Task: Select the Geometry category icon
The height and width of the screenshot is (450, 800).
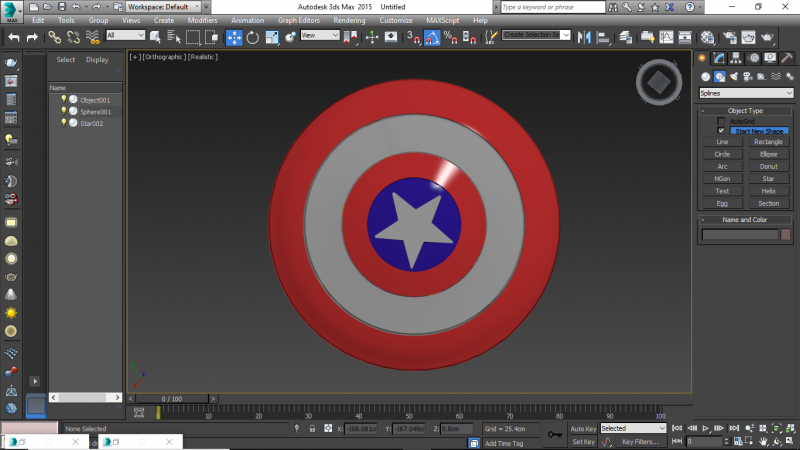Action: click(x=706, y=77)
